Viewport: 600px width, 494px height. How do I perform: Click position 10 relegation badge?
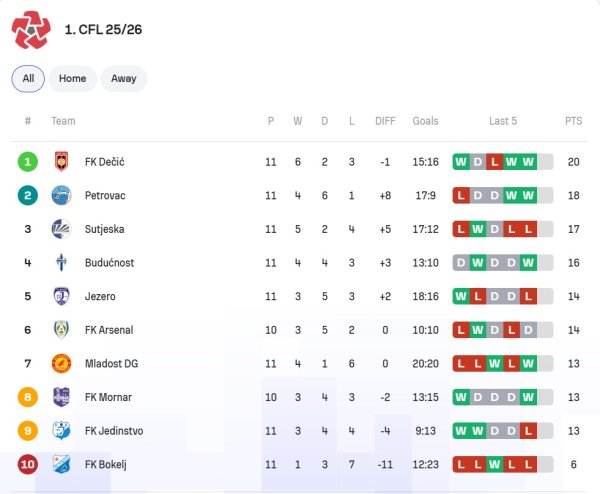point(28,464)
